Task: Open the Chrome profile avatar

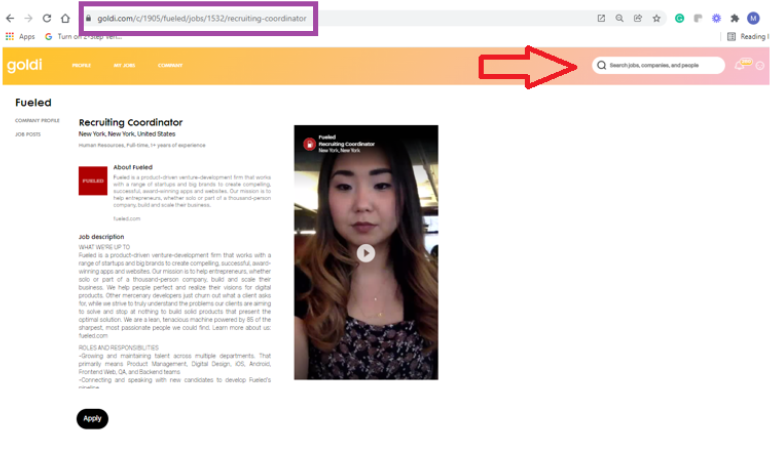Action: click(753, 18)
